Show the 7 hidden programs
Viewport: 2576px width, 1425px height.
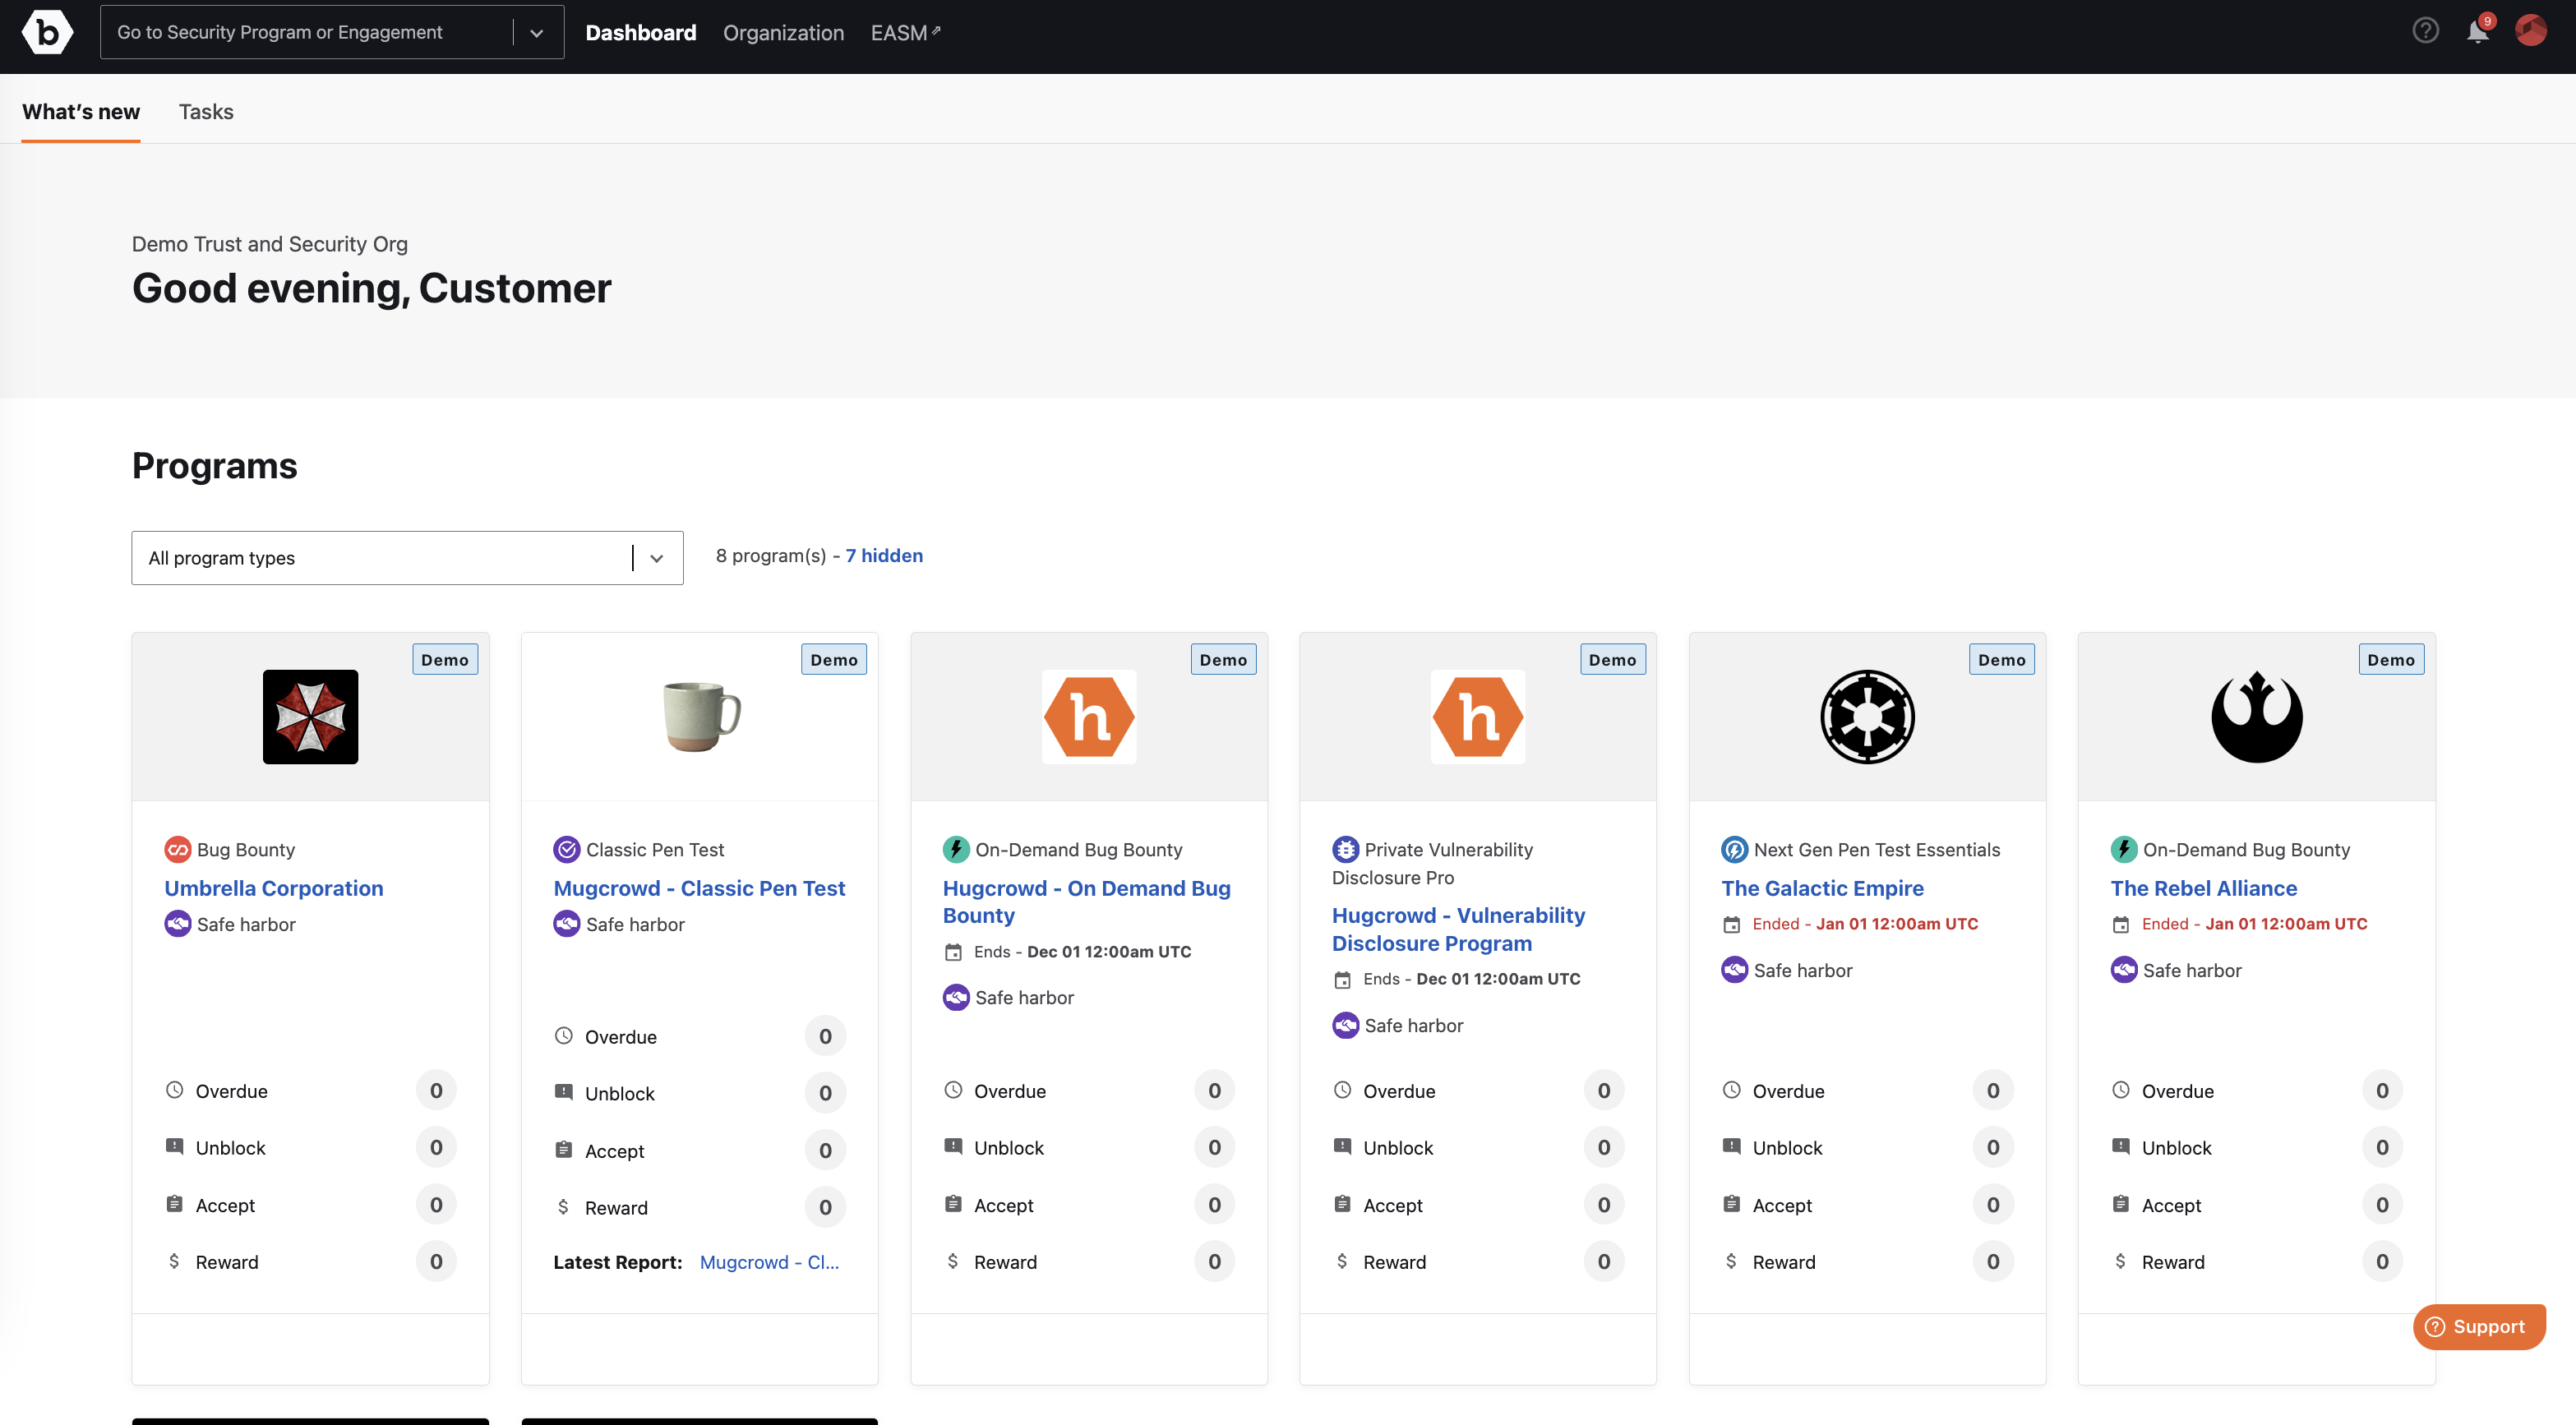point(884,555)
